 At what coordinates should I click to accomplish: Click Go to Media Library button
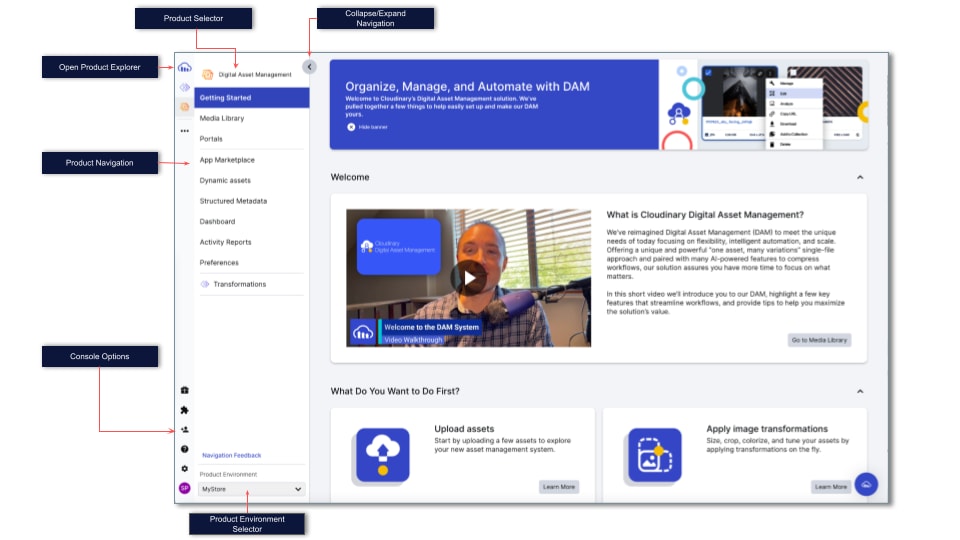(x=819, y=340)
